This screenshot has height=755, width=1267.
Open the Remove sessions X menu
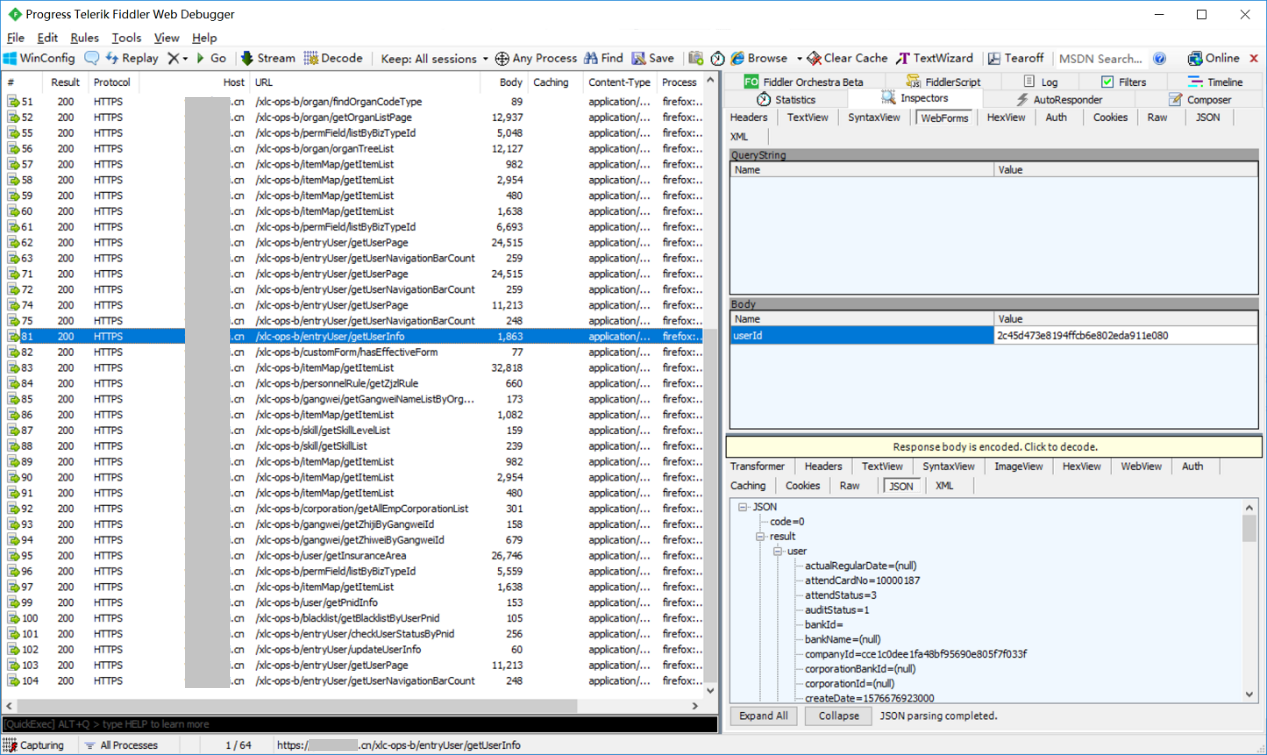[177, 58]
